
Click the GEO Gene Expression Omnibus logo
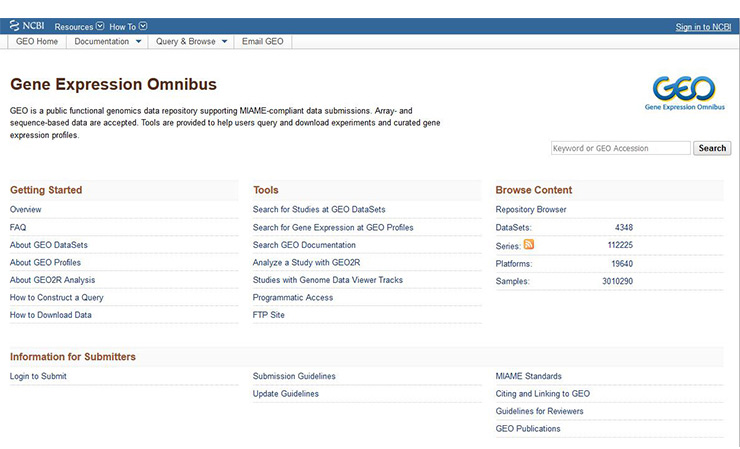click(x=684, y=93)
